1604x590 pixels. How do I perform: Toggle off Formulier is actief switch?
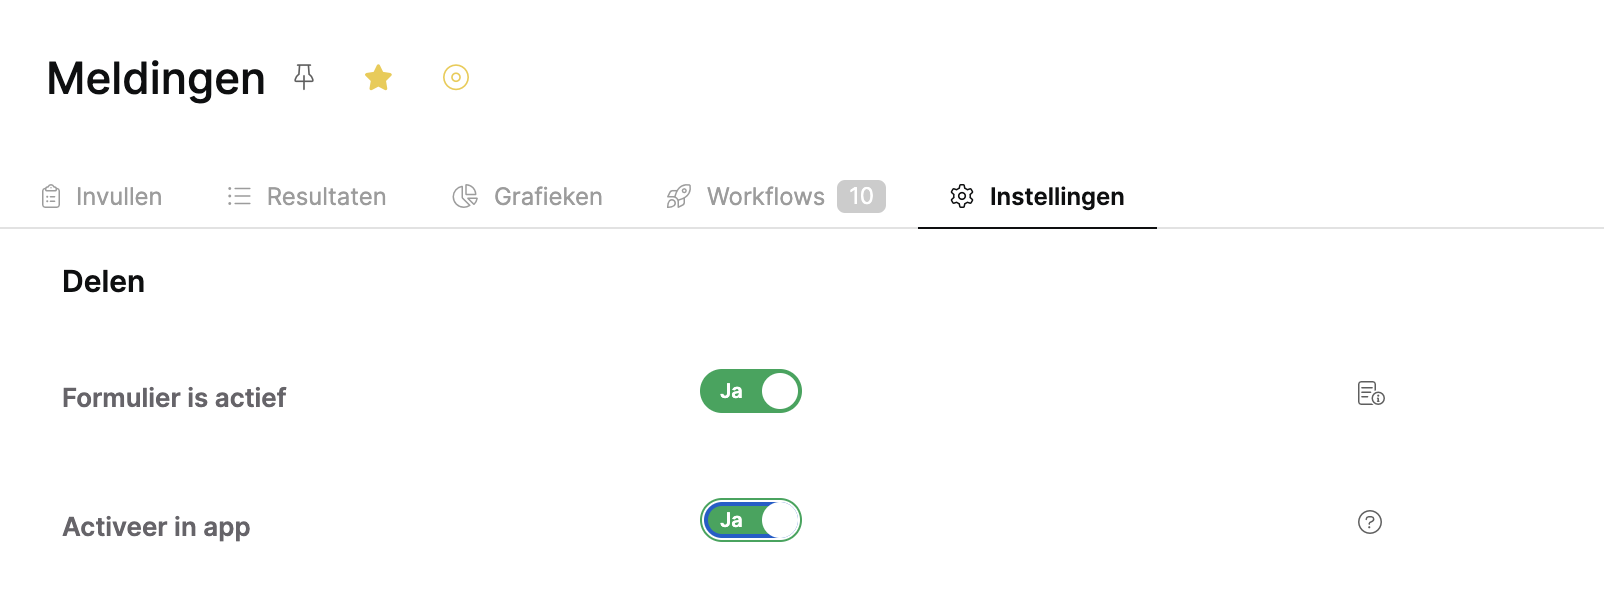coord(751,391)
